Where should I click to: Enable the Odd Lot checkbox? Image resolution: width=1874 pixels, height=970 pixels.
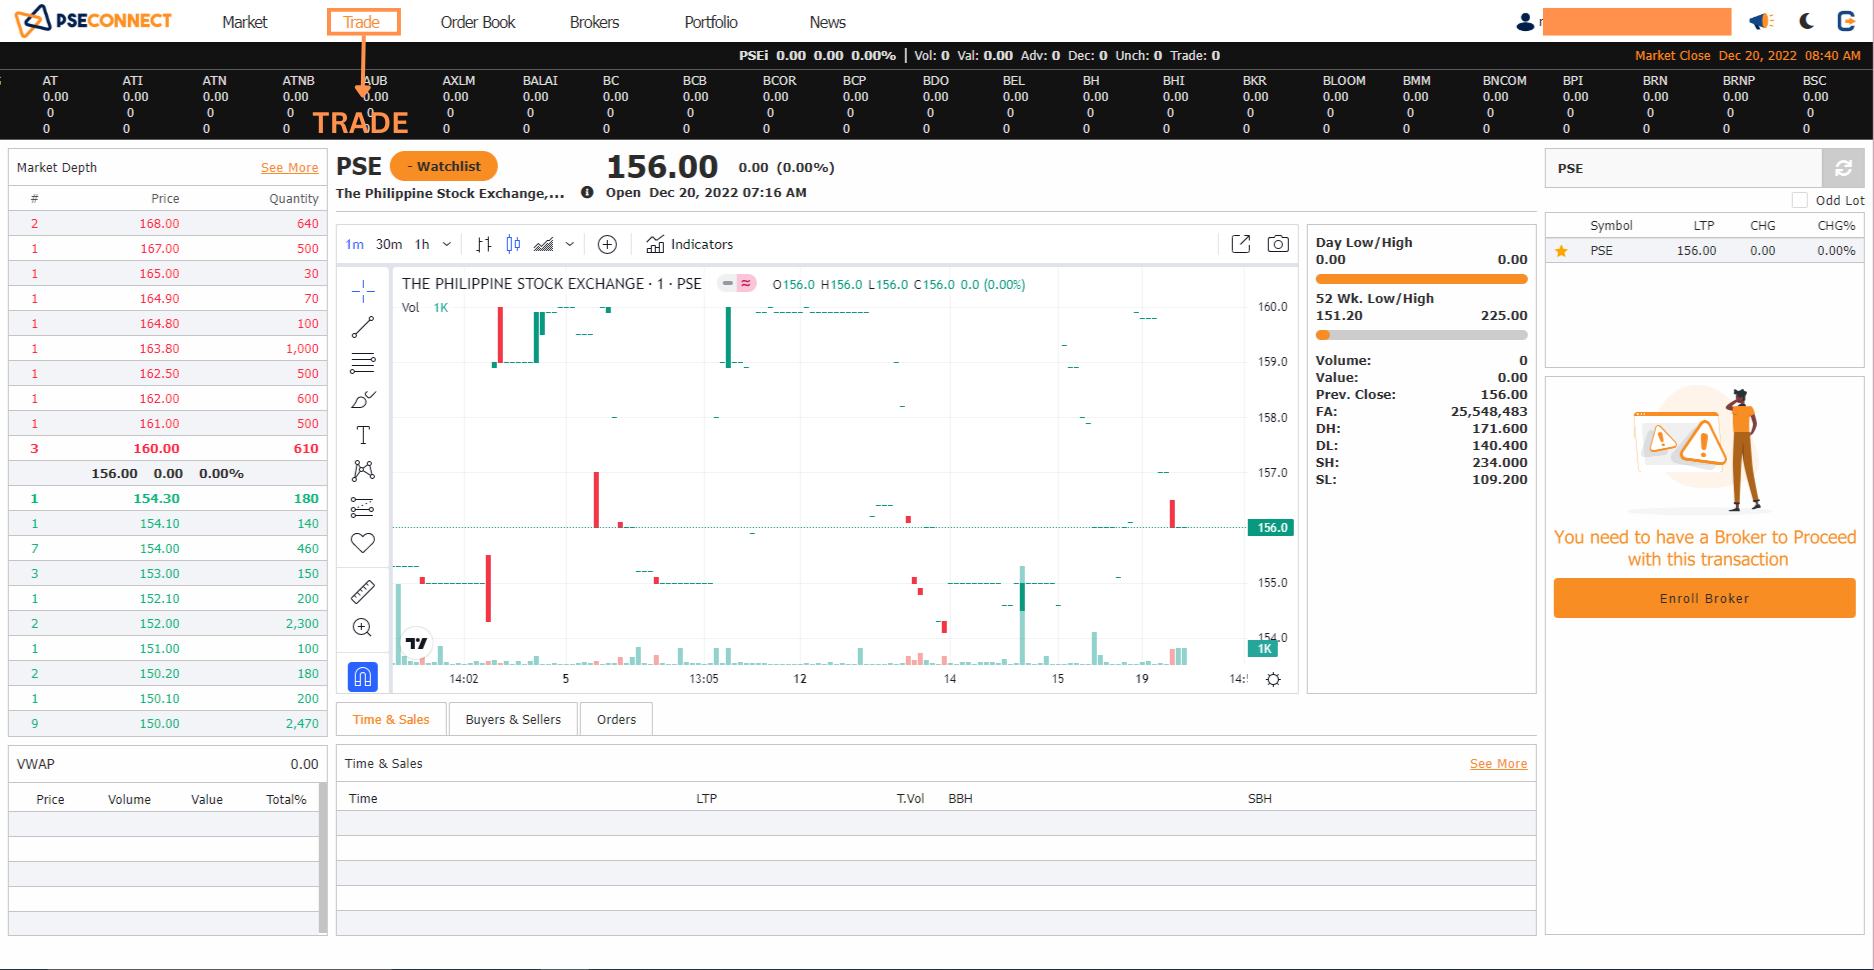(x=1799, y=200)
